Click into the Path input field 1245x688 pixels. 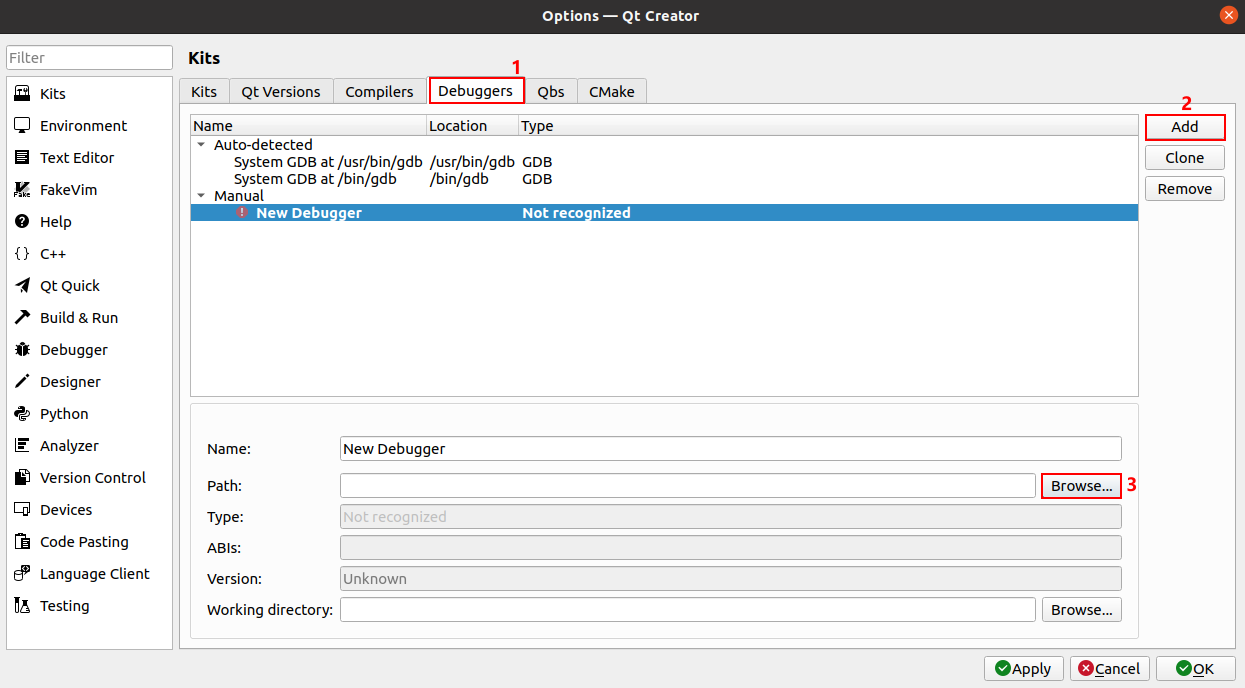688,486
